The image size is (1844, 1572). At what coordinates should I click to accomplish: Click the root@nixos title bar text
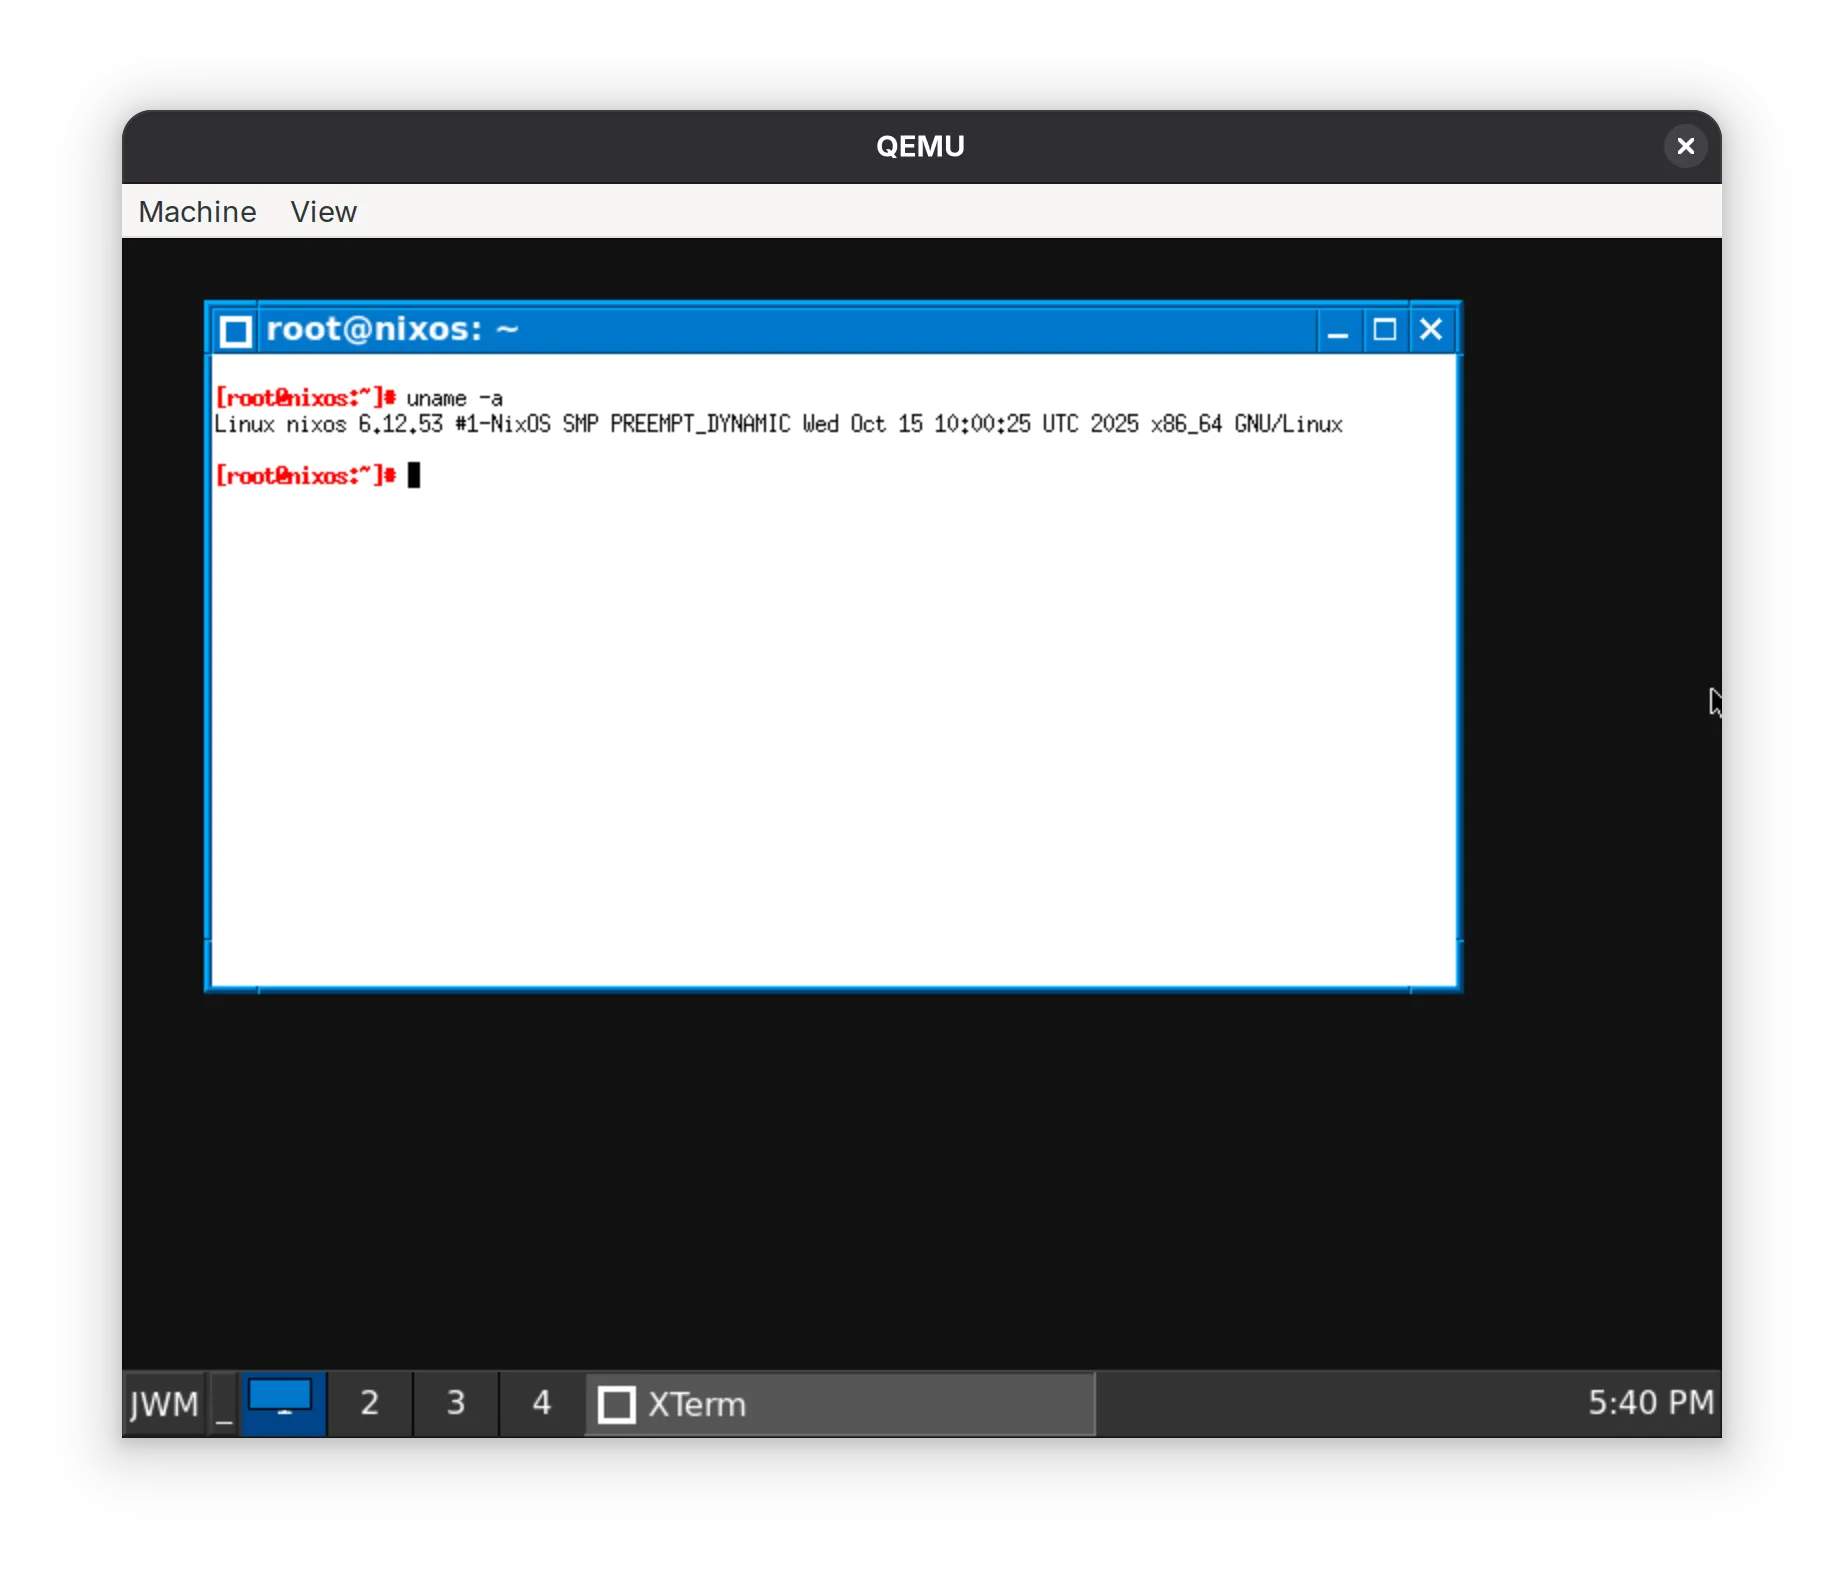[x=392, y=330]
